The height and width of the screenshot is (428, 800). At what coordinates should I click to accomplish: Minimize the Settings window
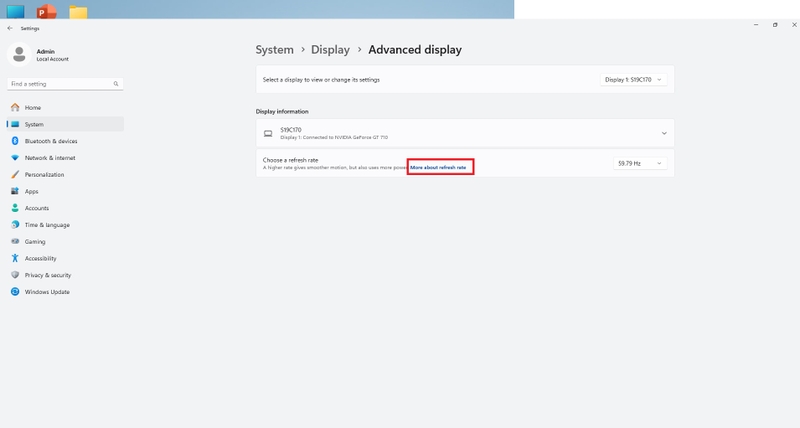756,24
